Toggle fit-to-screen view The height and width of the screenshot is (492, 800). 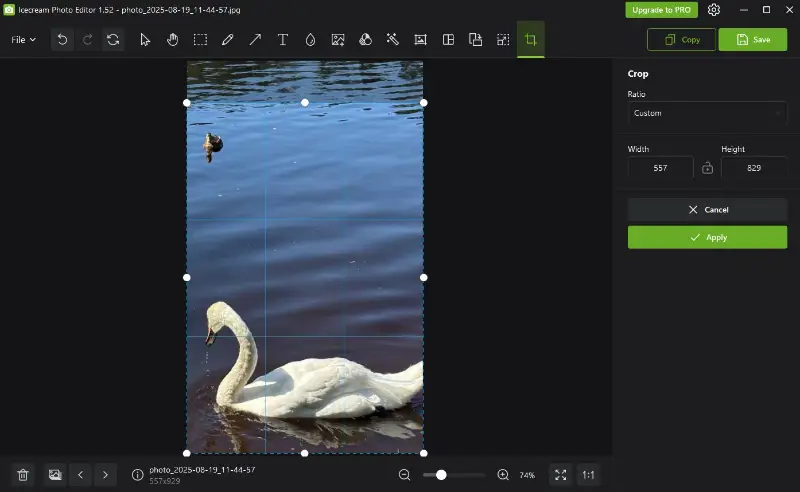click(560, 475)
